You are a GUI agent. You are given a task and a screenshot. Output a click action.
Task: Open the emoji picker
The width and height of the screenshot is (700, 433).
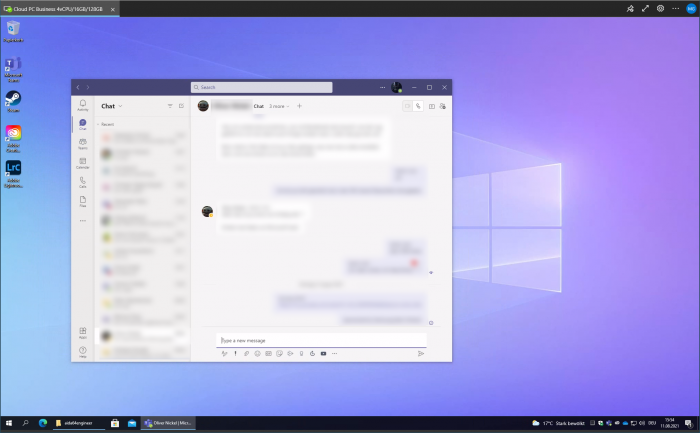[x=258, y=354]
